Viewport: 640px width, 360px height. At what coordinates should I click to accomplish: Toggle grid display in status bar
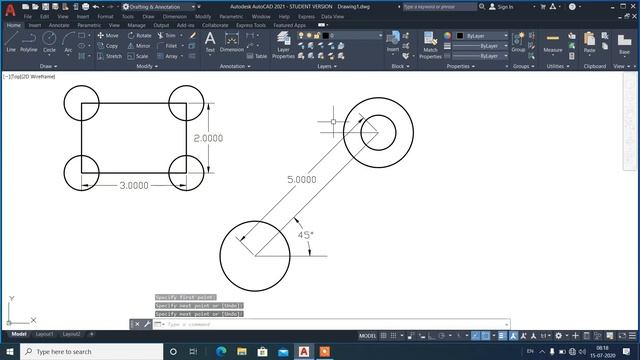383,336
